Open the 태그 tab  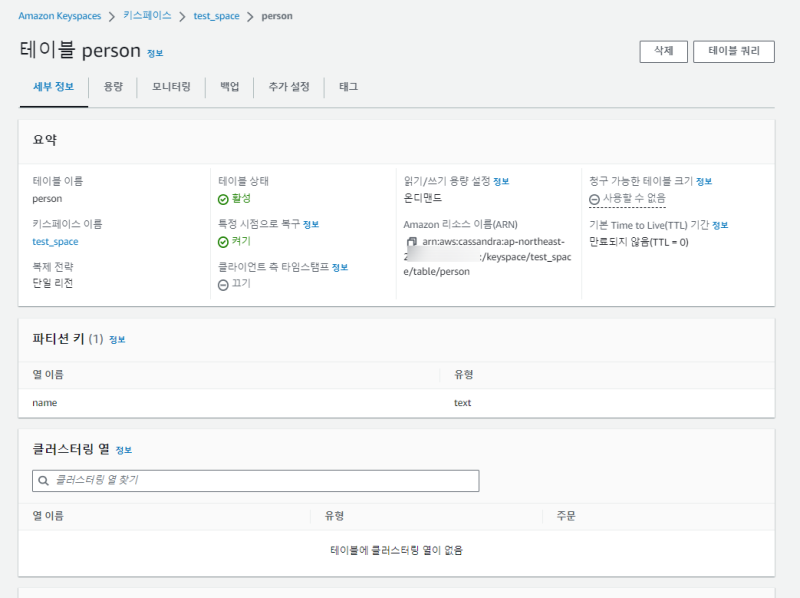pos(348,87)
